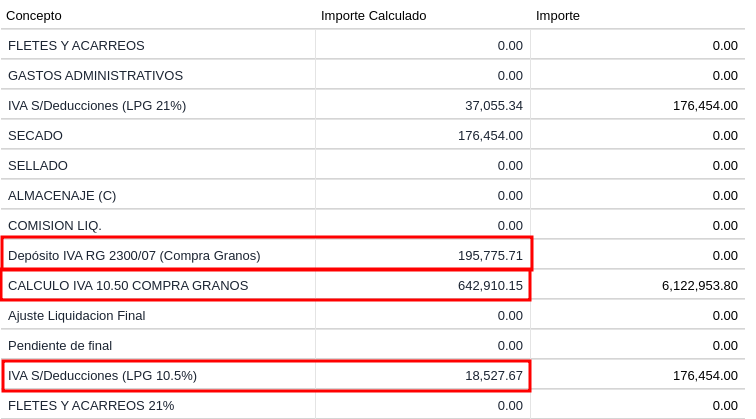Select the FLETES Y ACARREOS concept cell
Screen dimensions: 756x419
(76, 45)
